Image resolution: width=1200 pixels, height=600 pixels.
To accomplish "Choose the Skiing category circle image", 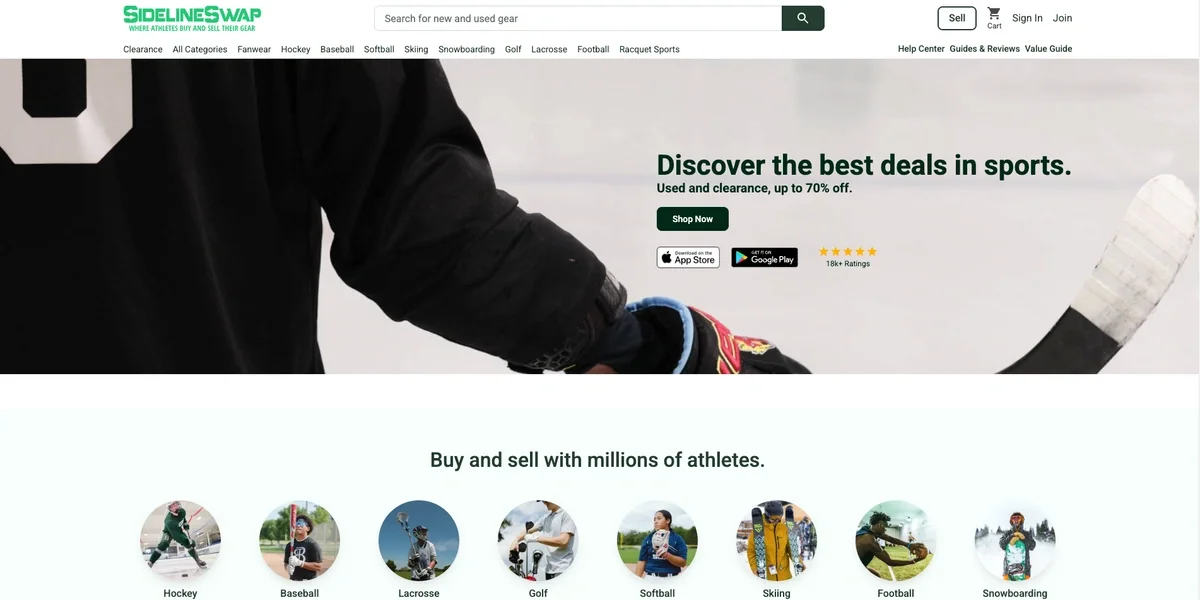I will tap(777, 541).
